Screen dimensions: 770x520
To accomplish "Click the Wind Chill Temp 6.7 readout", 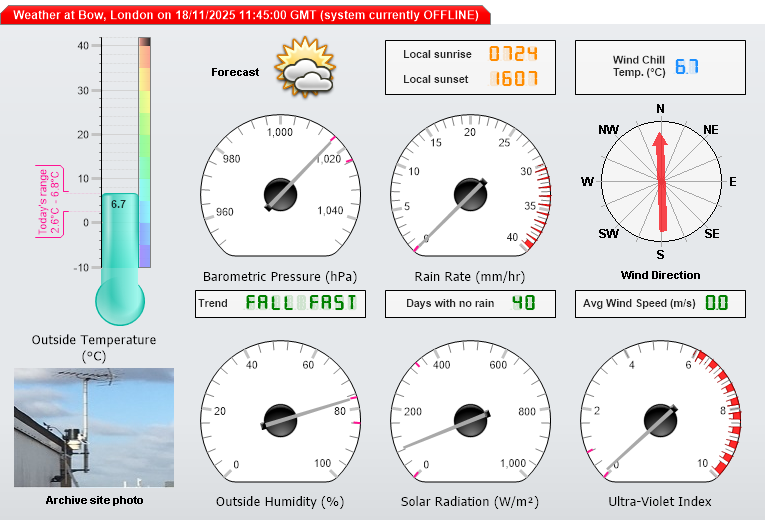I will 686,67.
